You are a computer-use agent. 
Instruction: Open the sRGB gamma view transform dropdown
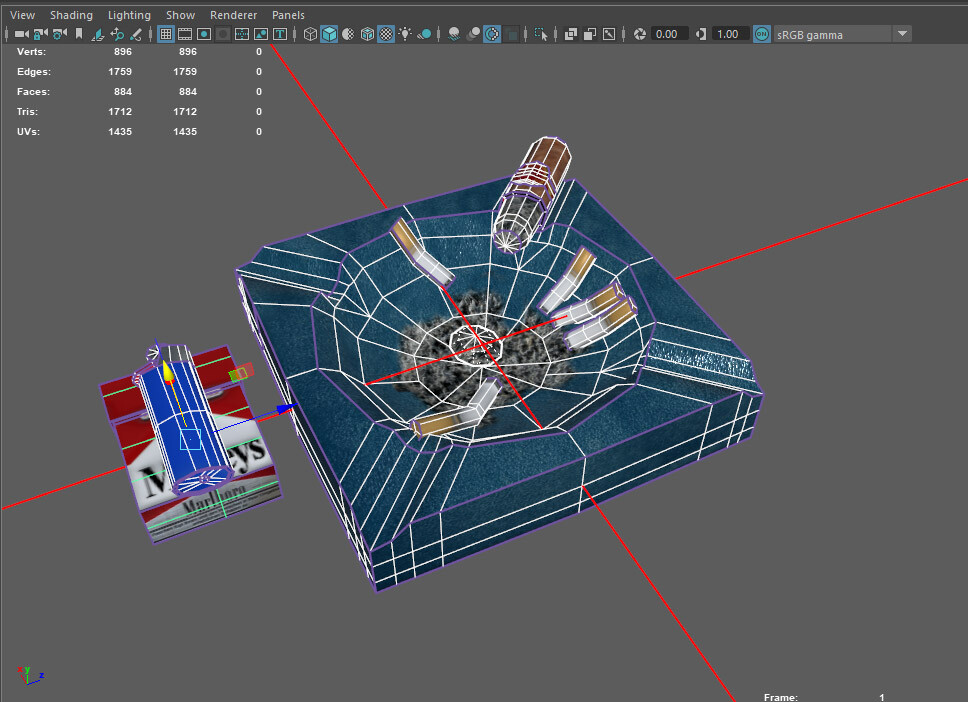[x=840, y=34]
